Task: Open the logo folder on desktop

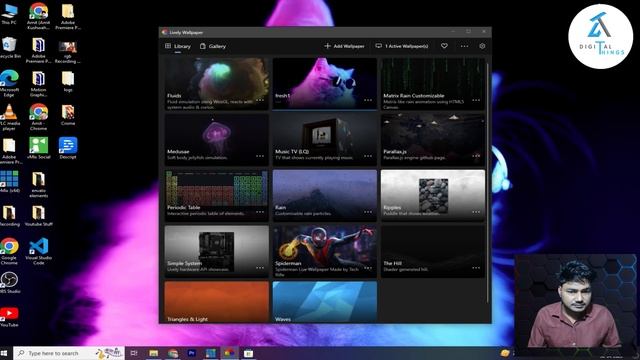Action: (68, 81)
